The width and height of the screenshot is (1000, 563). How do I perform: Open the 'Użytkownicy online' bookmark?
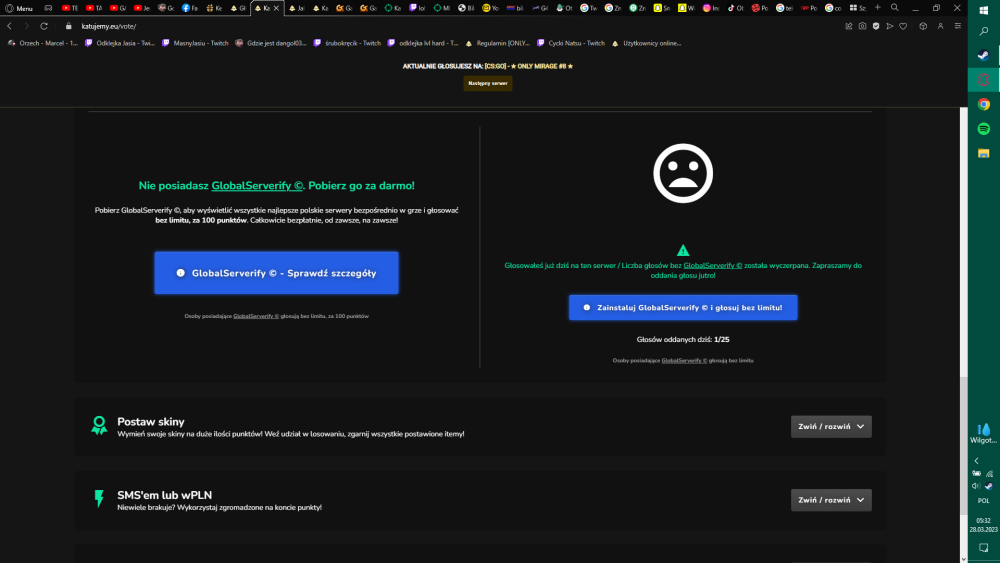tap(646, 43)
